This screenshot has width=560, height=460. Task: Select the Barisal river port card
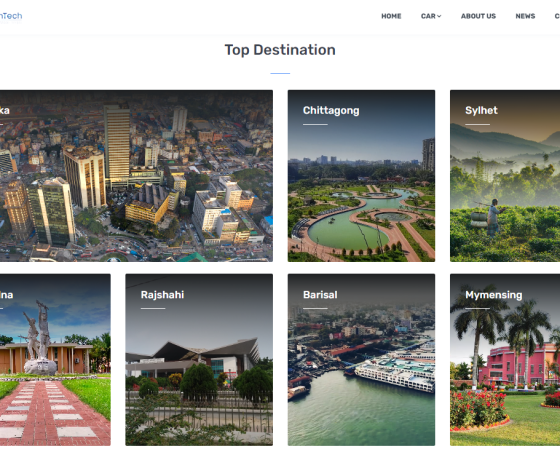click(x=361, y=360)
